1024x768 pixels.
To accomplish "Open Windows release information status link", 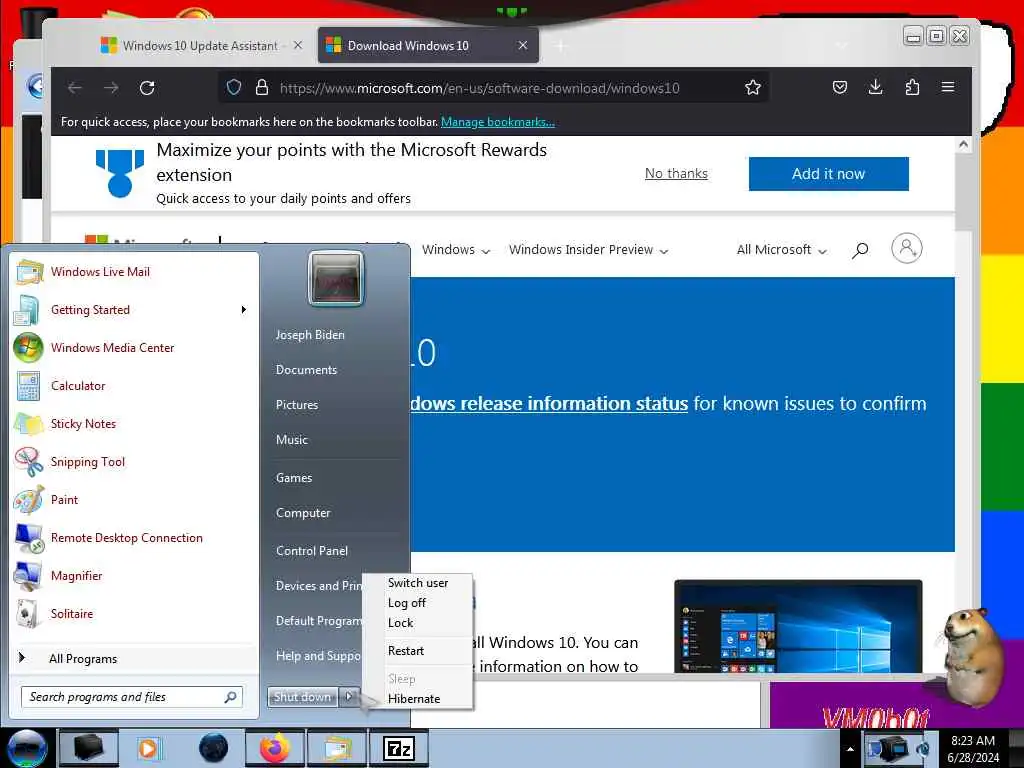I will coord(549,404).
